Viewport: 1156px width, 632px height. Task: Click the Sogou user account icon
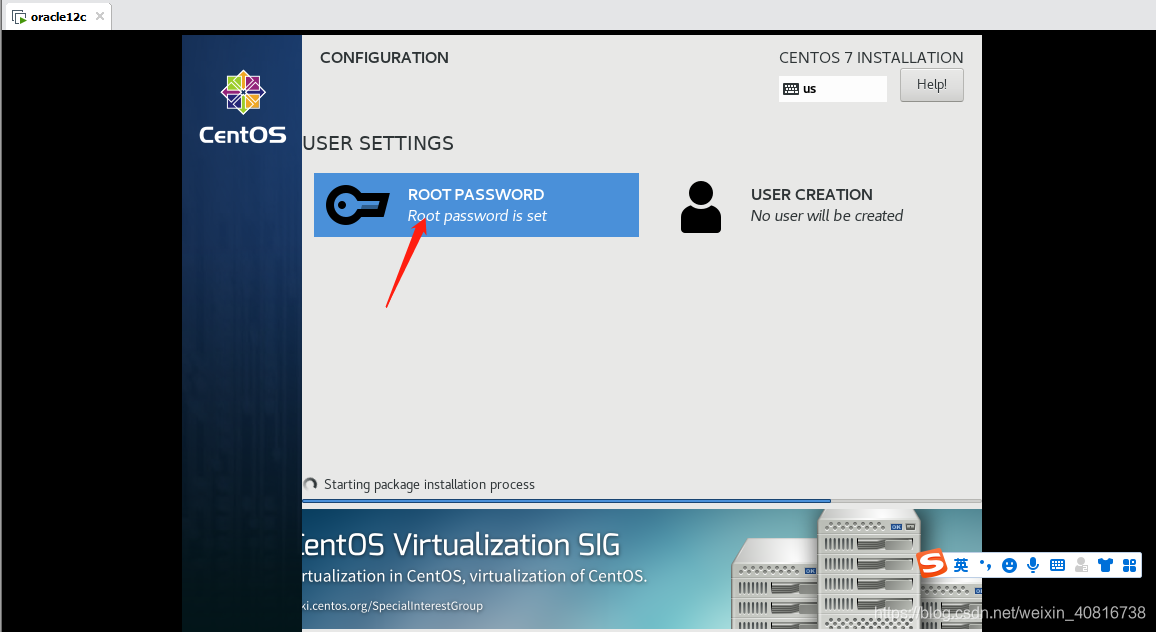pyautogui.click(x=1082, y=566)
